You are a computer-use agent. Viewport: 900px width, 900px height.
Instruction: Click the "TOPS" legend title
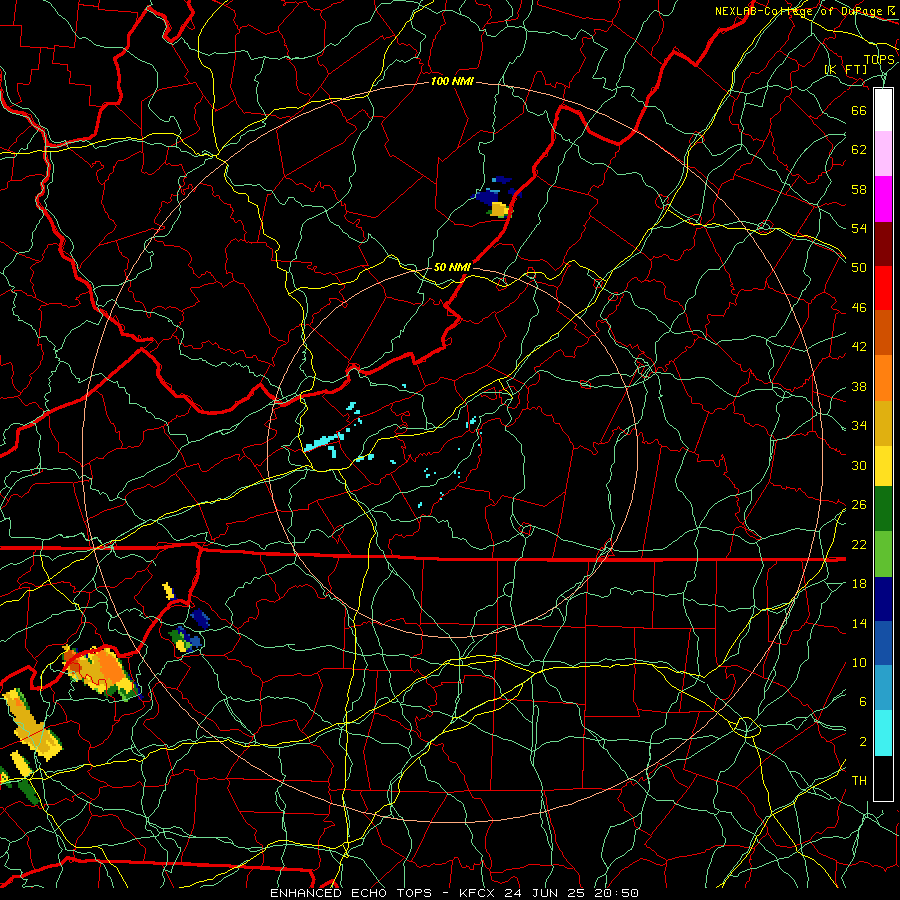coord(879,60)
